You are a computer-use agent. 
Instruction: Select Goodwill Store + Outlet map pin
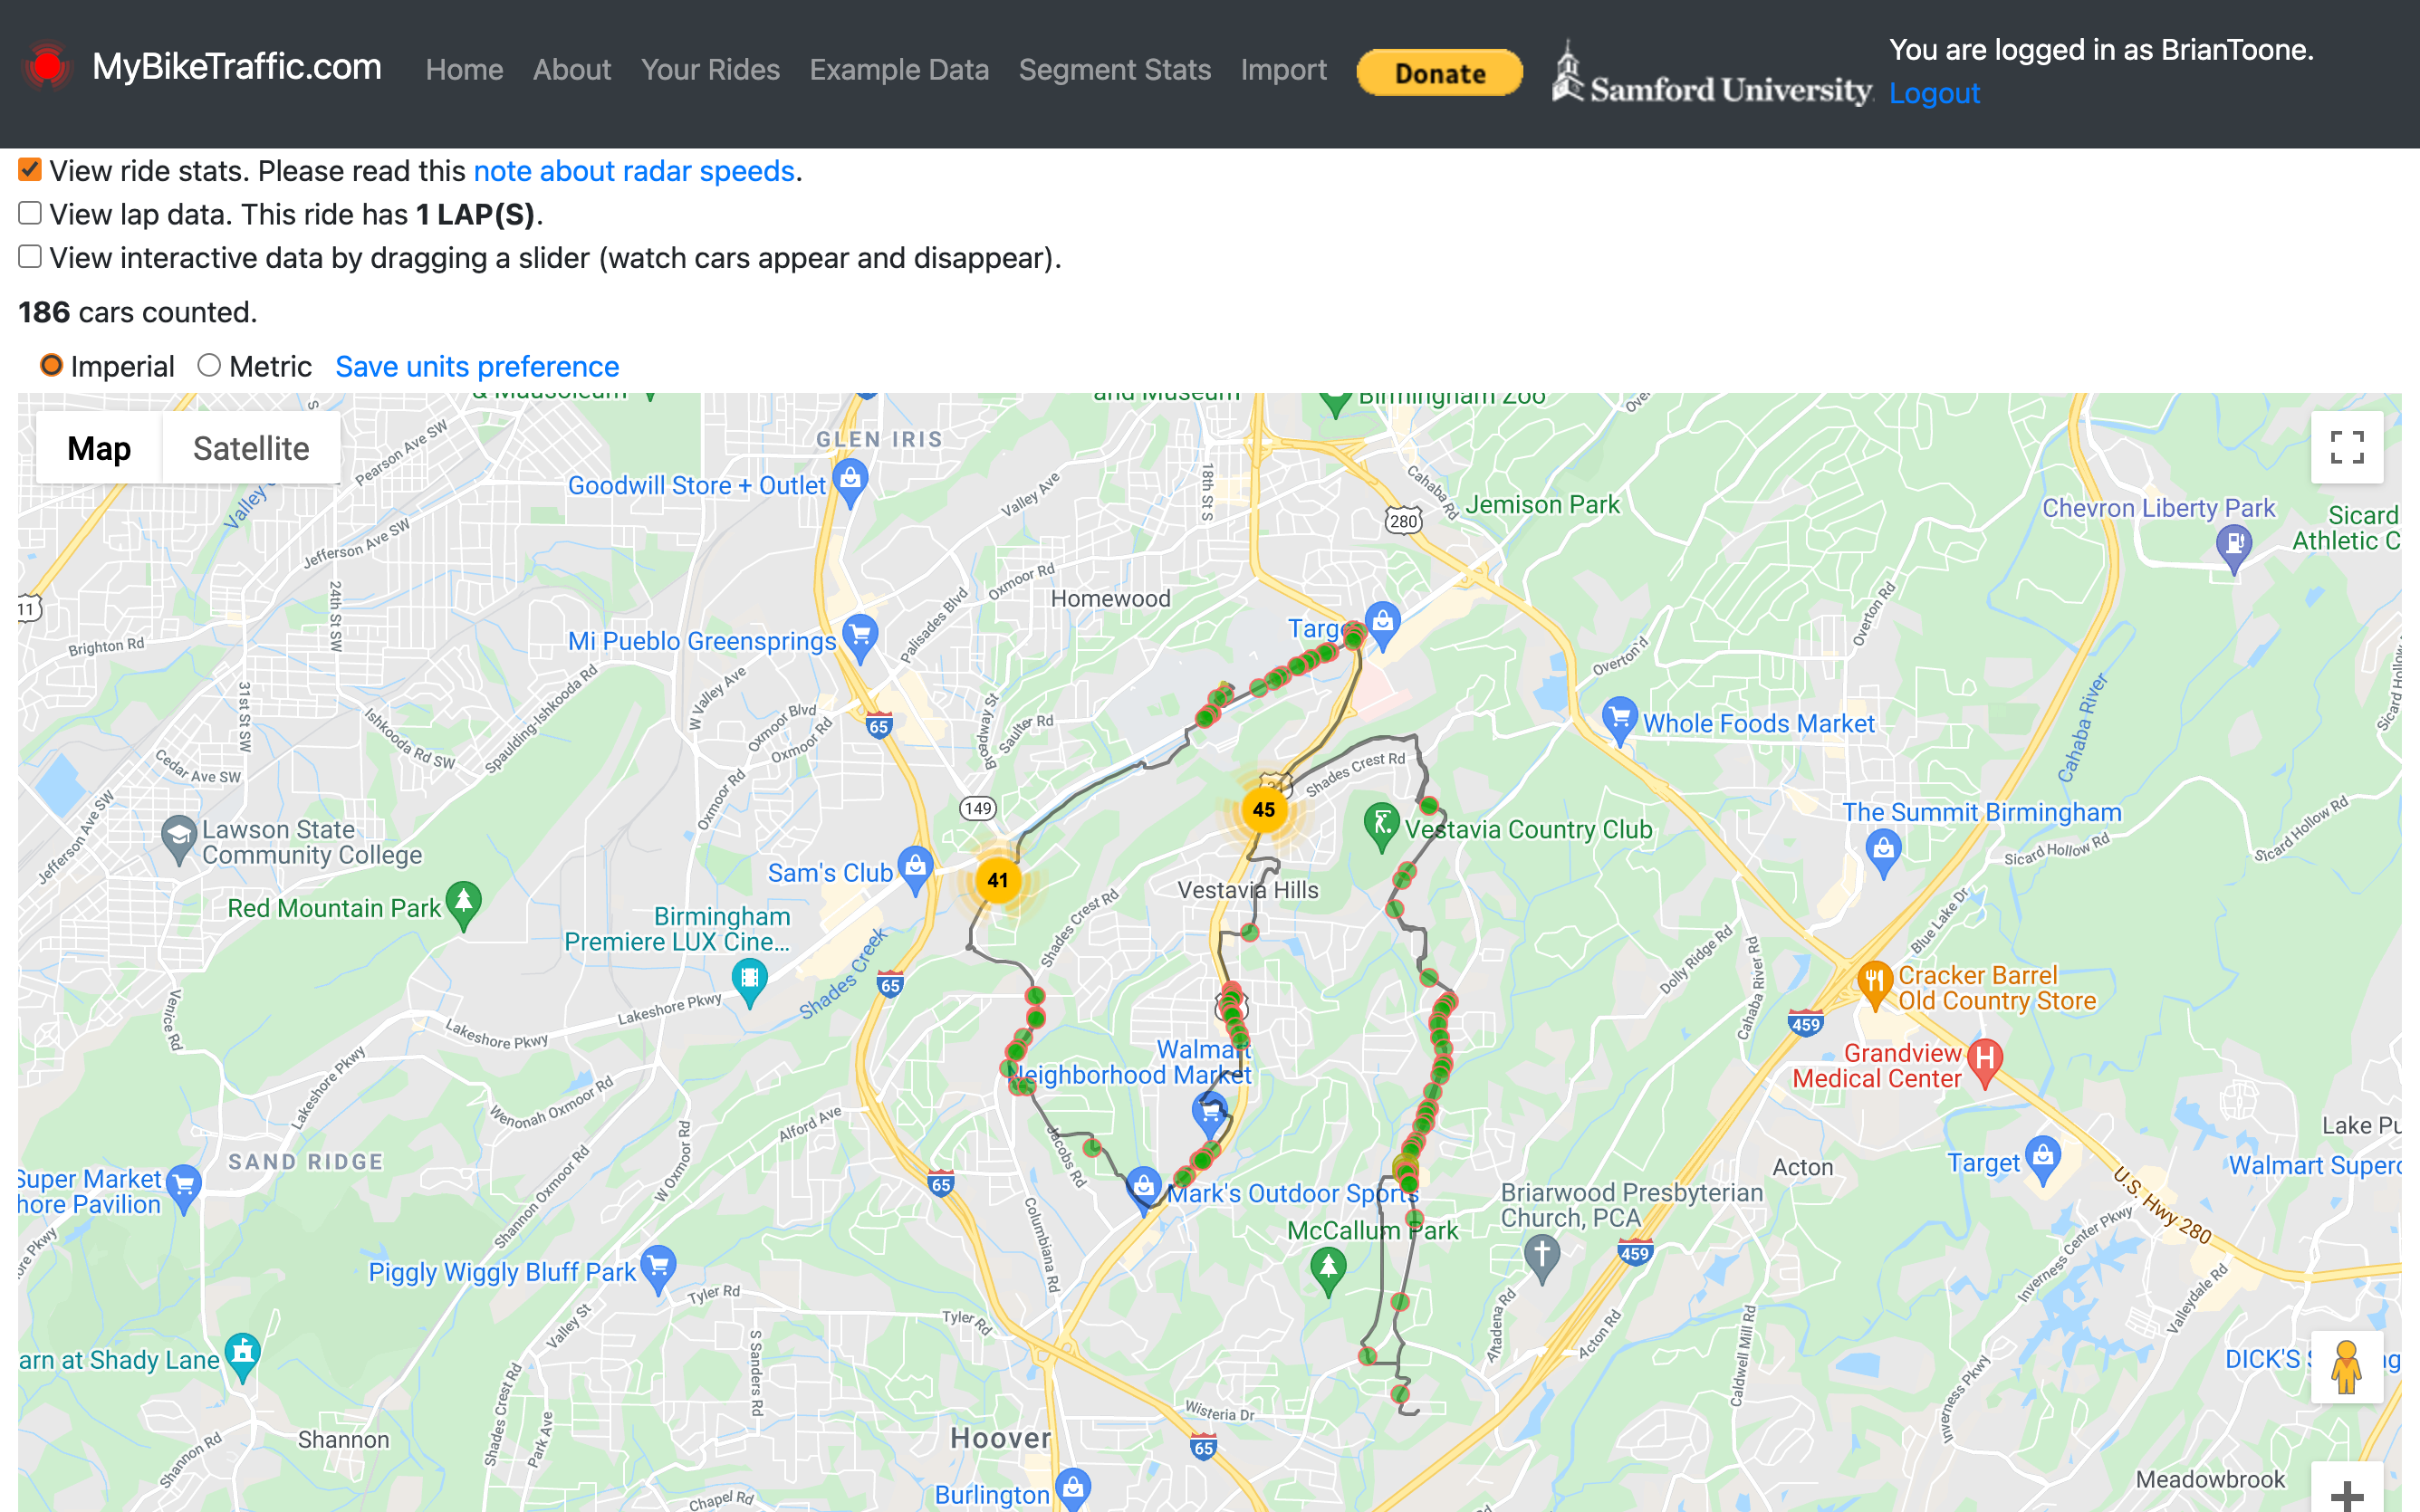tap(850, 483)
